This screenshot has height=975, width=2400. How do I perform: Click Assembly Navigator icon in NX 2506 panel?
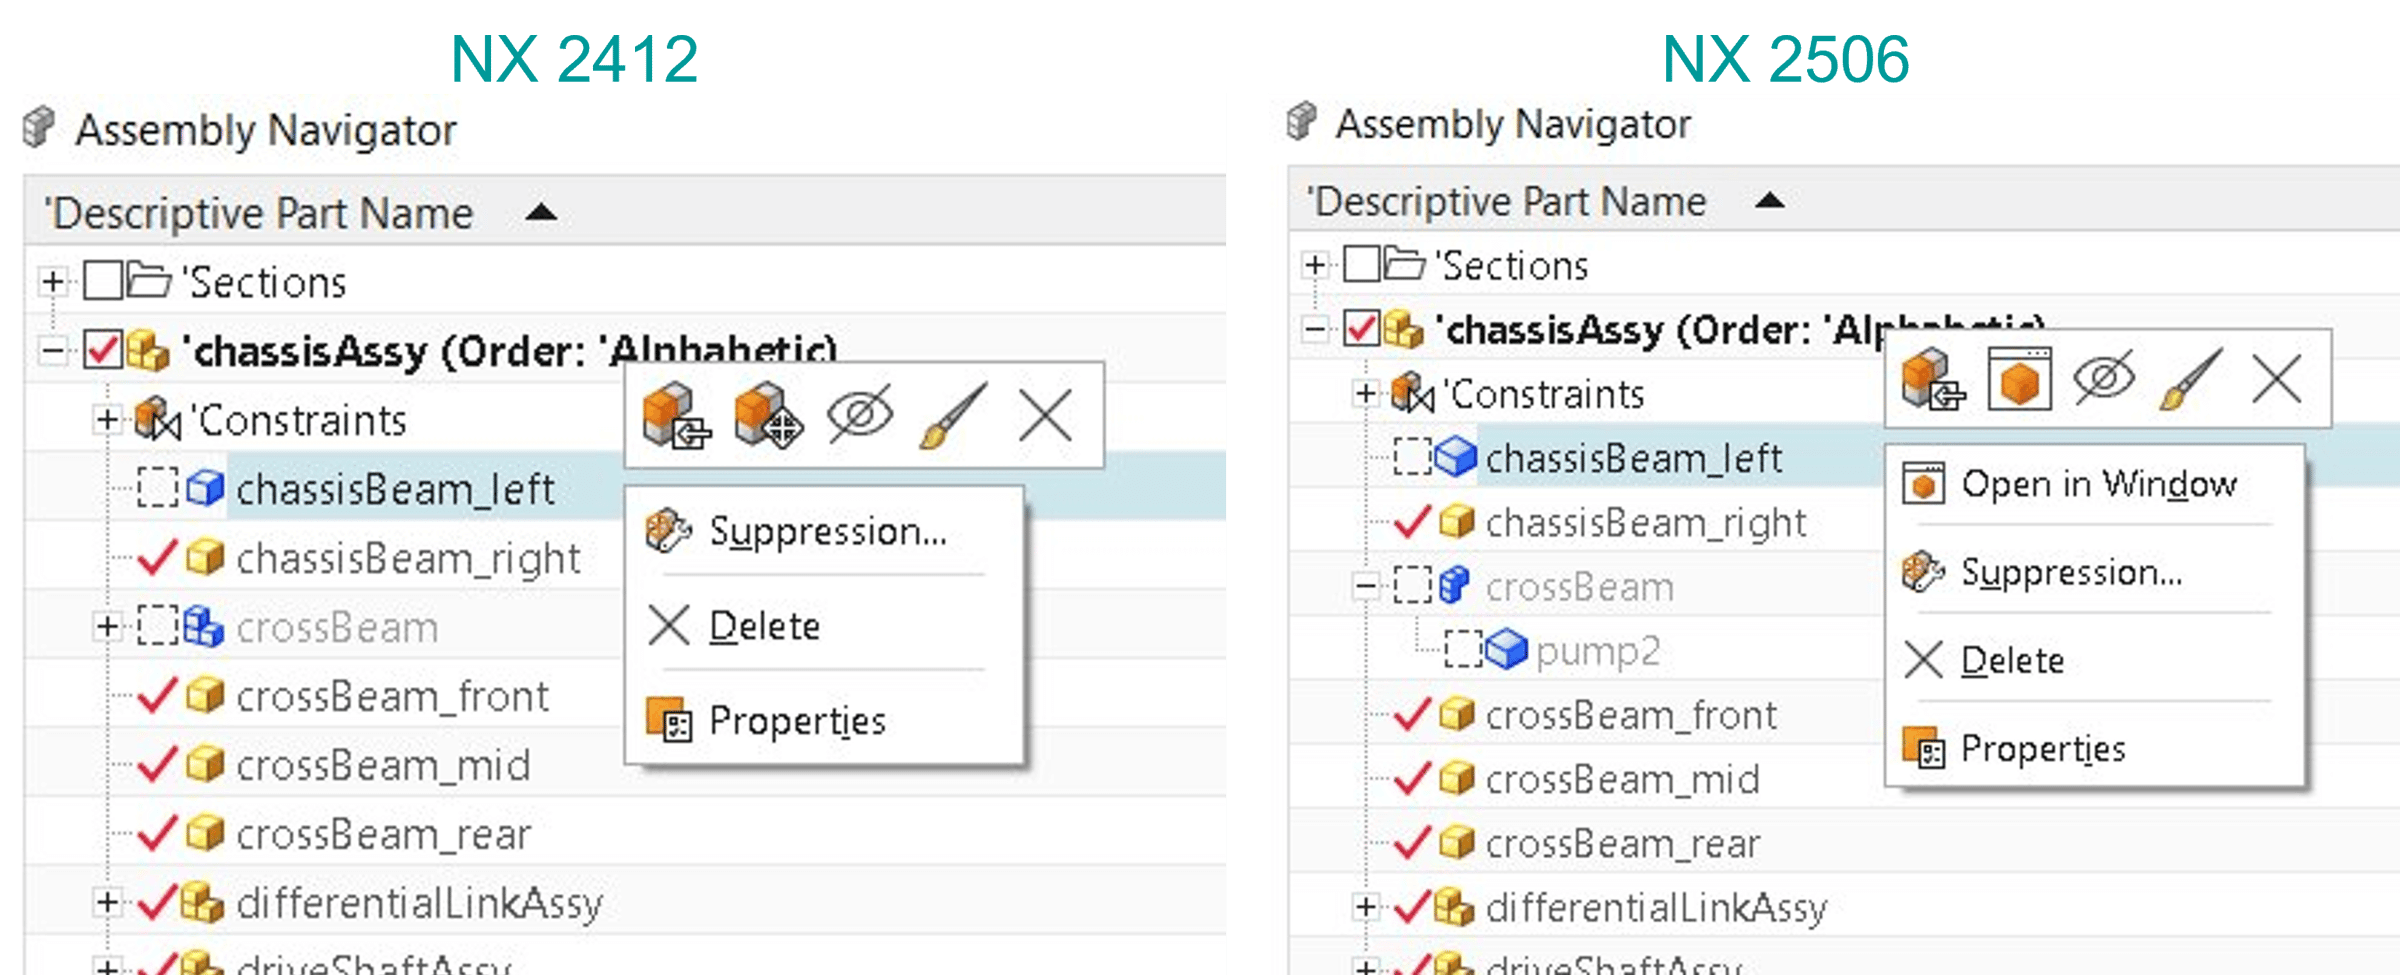[x=1302, y=121]
